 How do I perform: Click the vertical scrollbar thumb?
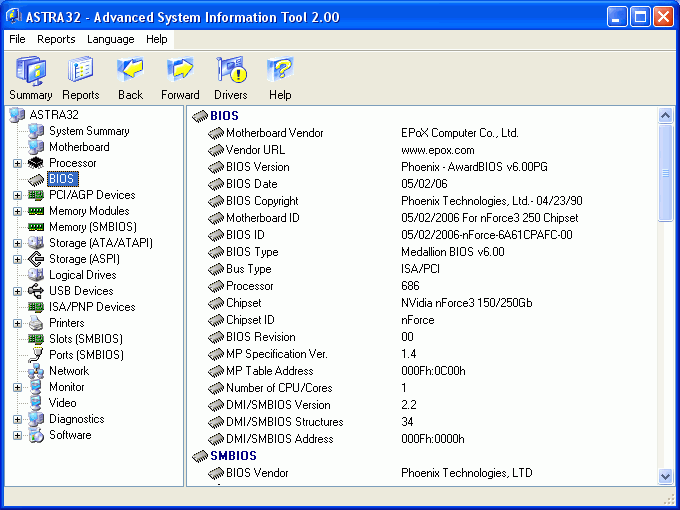(x=665, y=173)
